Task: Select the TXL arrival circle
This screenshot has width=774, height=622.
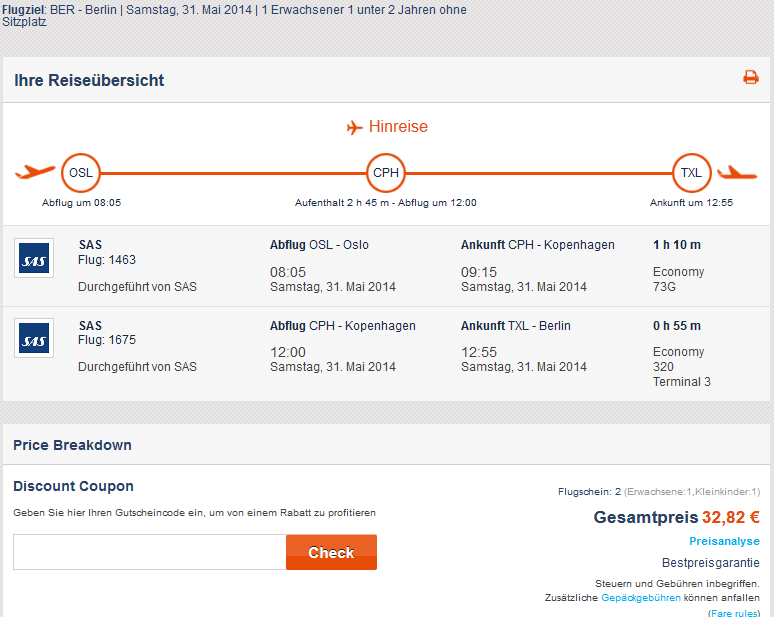Action: coord(692,173)
